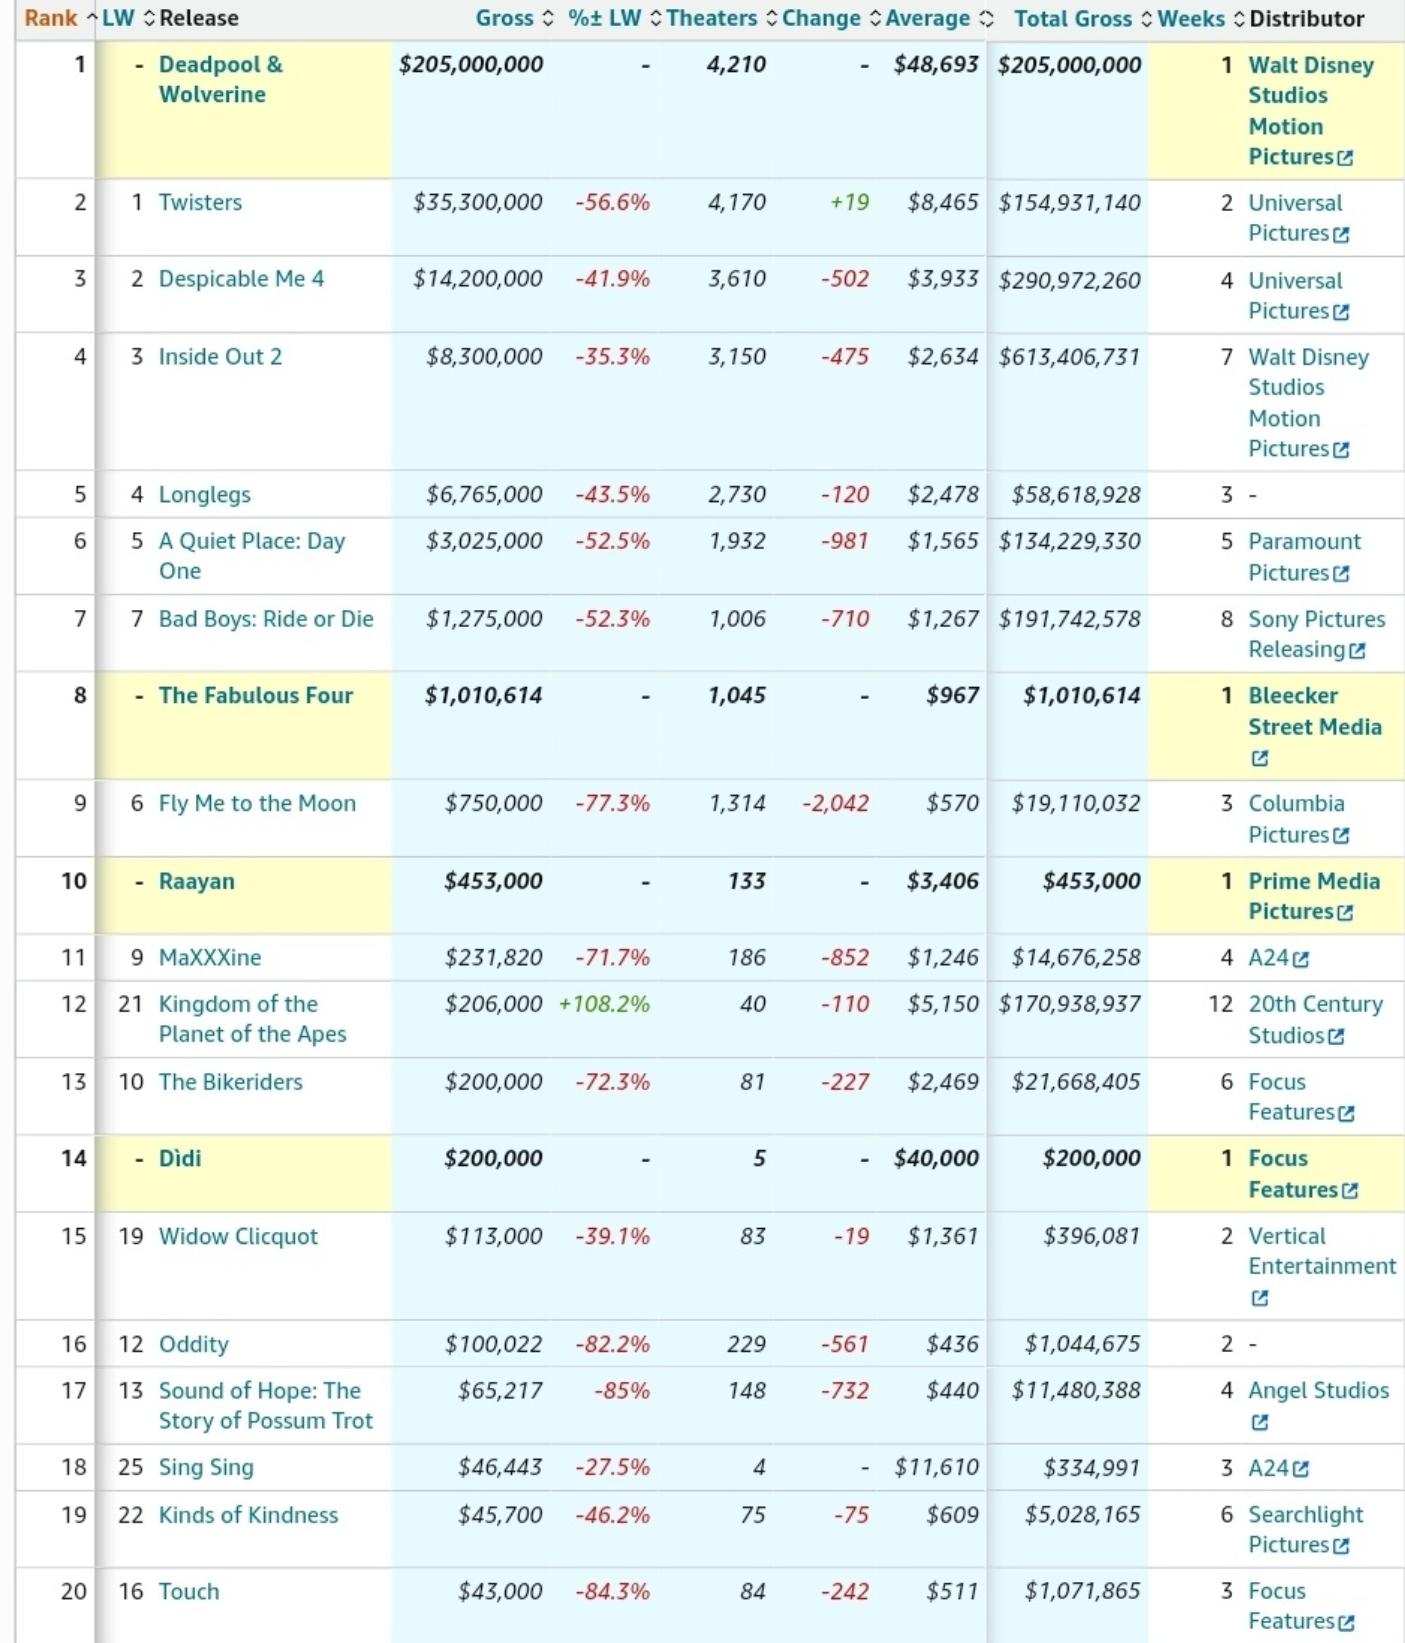
Task: Select Inside Out 2 total $613,406,731
Action: (x=1069, y=357)
